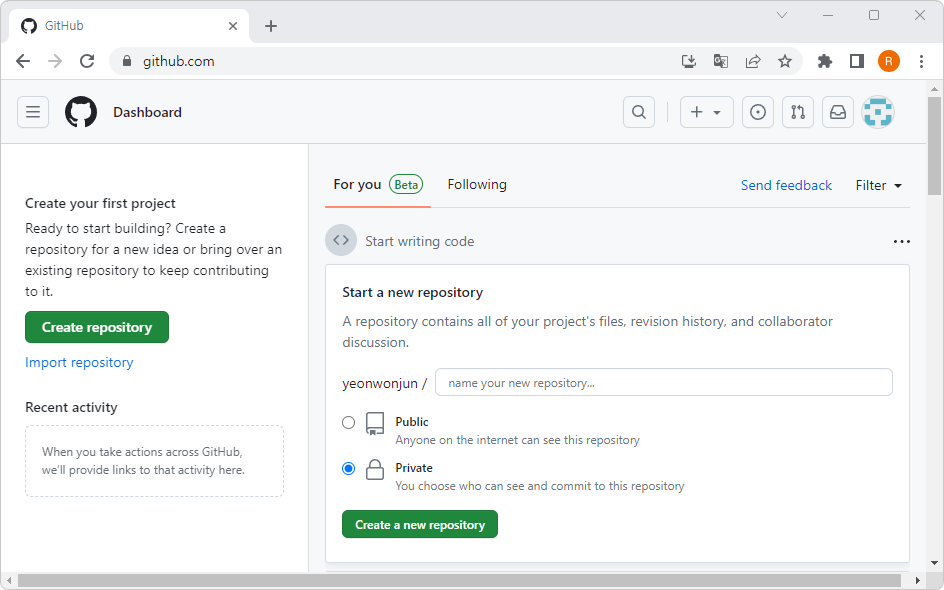
Task: Click the horizontal scrollbar thumb
Action: click(x=459, y=580)
